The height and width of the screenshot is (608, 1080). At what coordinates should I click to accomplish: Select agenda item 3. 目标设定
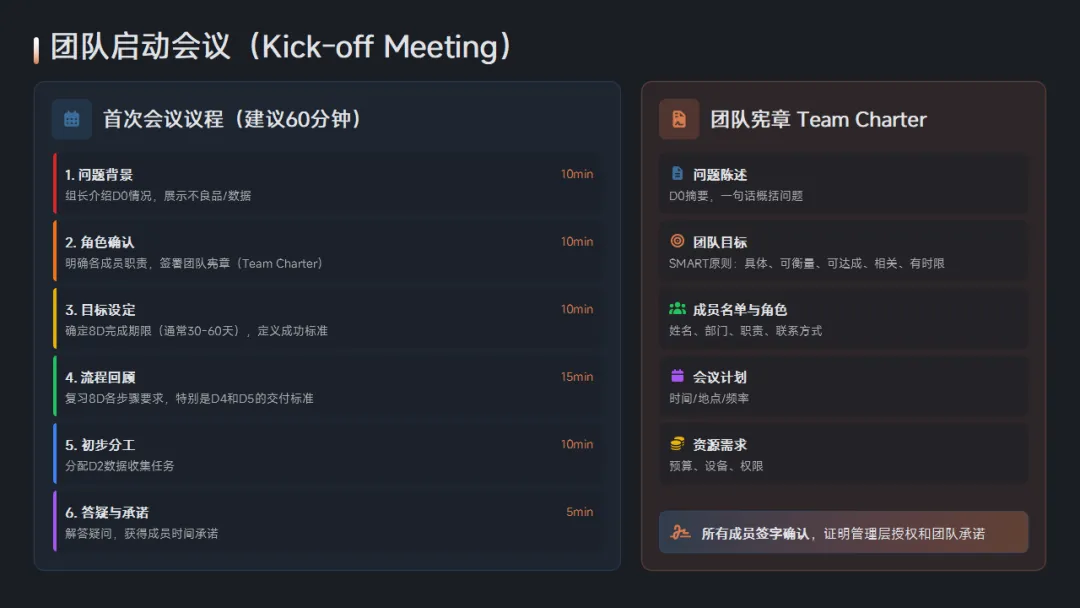tap(326, 319)
